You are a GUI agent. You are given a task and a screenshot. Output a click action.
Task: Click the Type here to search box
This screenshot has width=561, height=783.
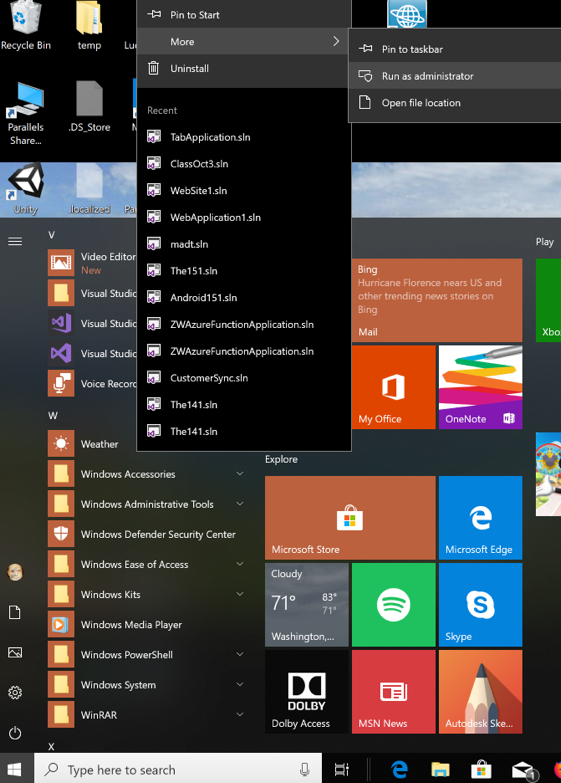point(178,770)
